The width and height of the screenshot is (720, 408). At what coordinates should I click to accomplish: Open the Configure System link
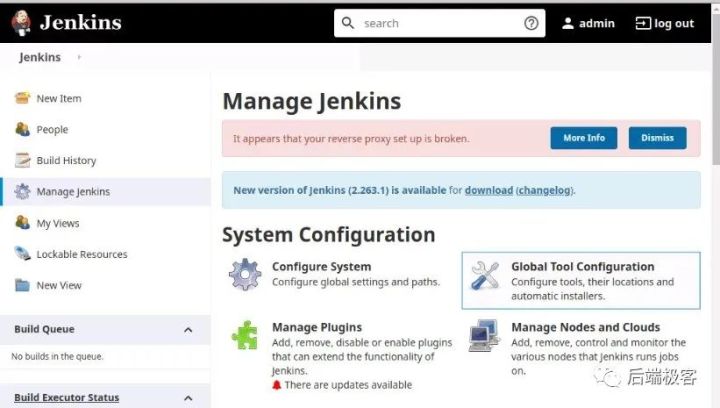point(321,267)
